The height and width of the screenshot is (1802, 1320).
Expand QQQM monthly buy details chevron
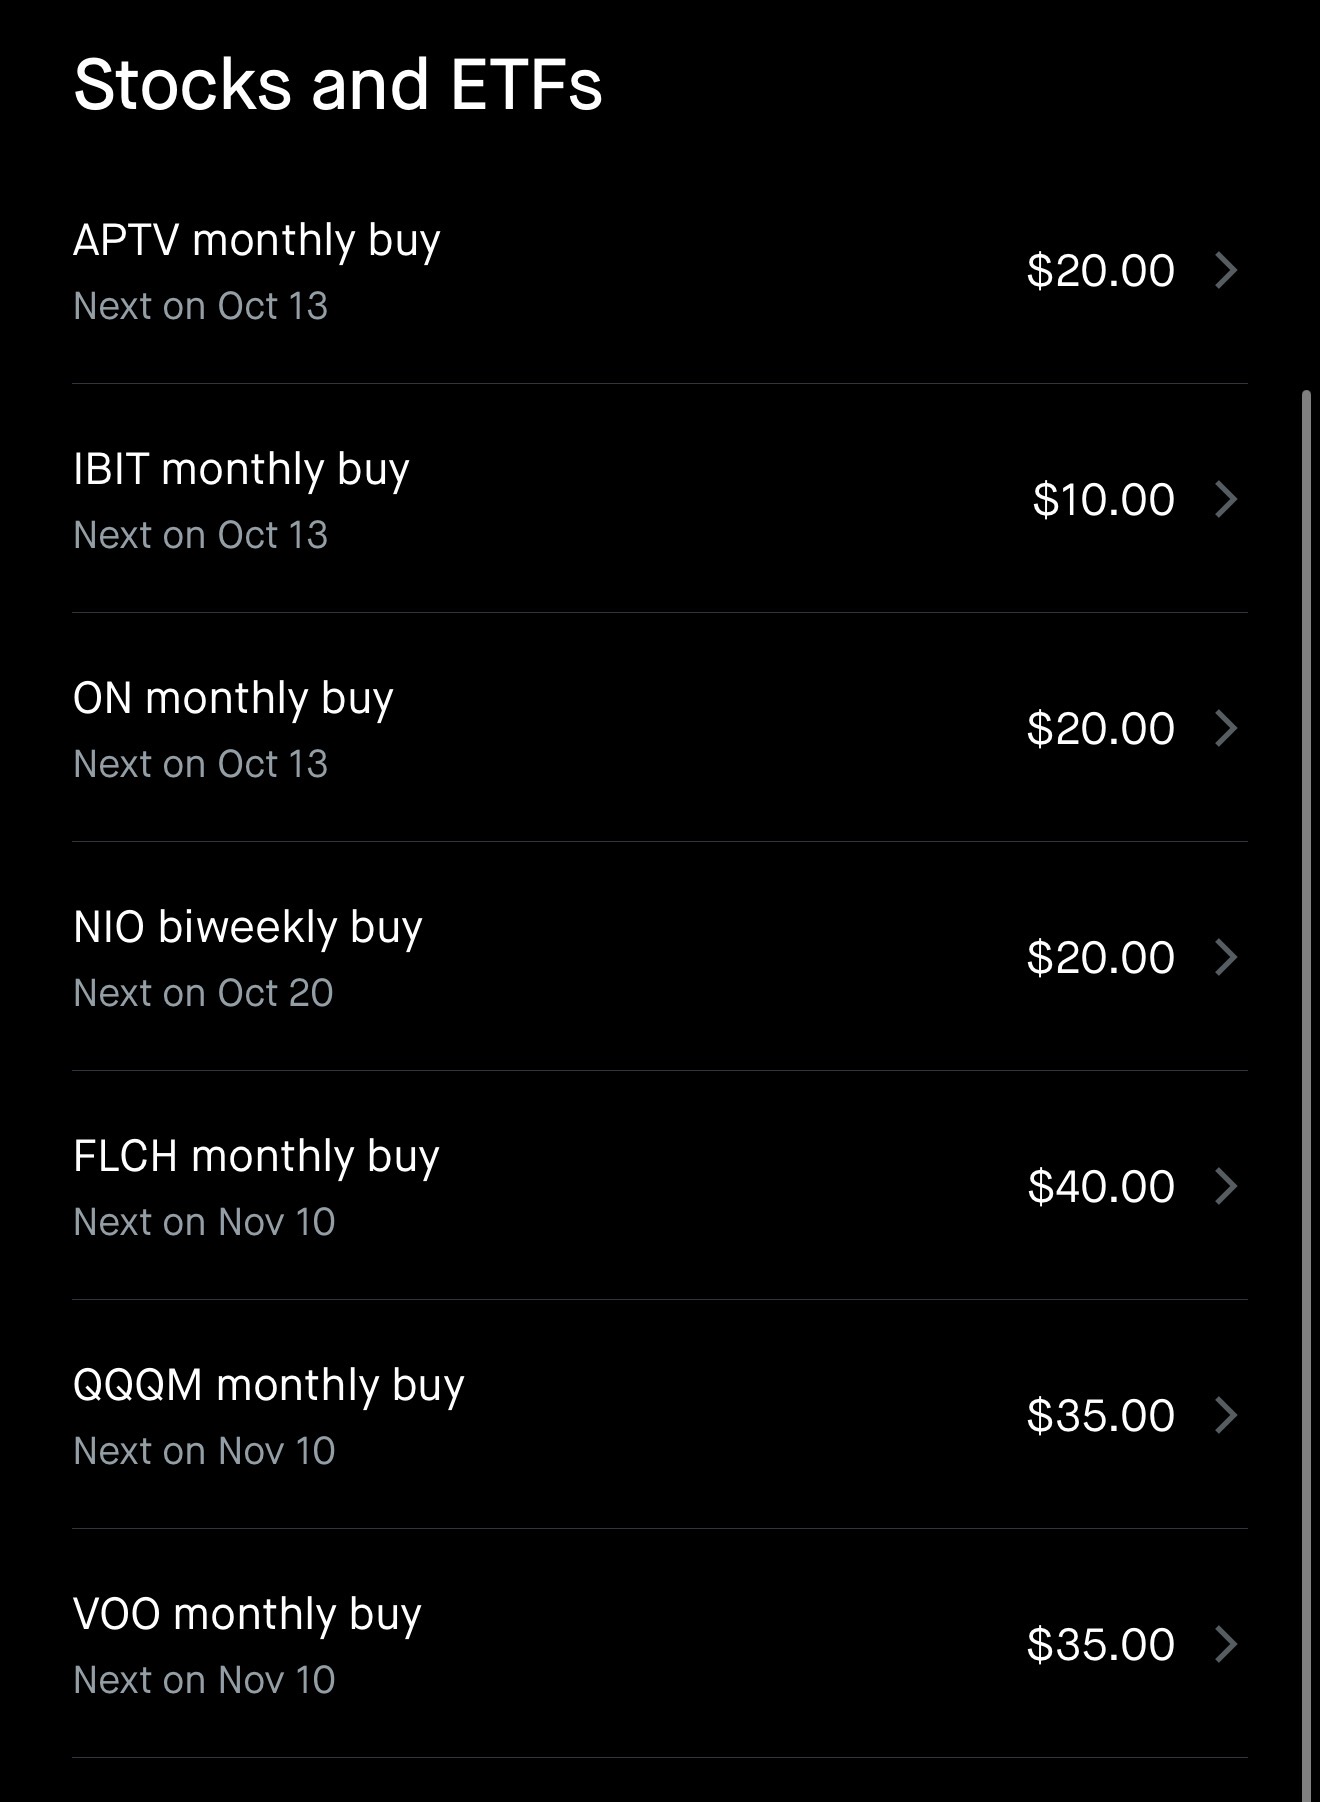tap(1226, 1415)
